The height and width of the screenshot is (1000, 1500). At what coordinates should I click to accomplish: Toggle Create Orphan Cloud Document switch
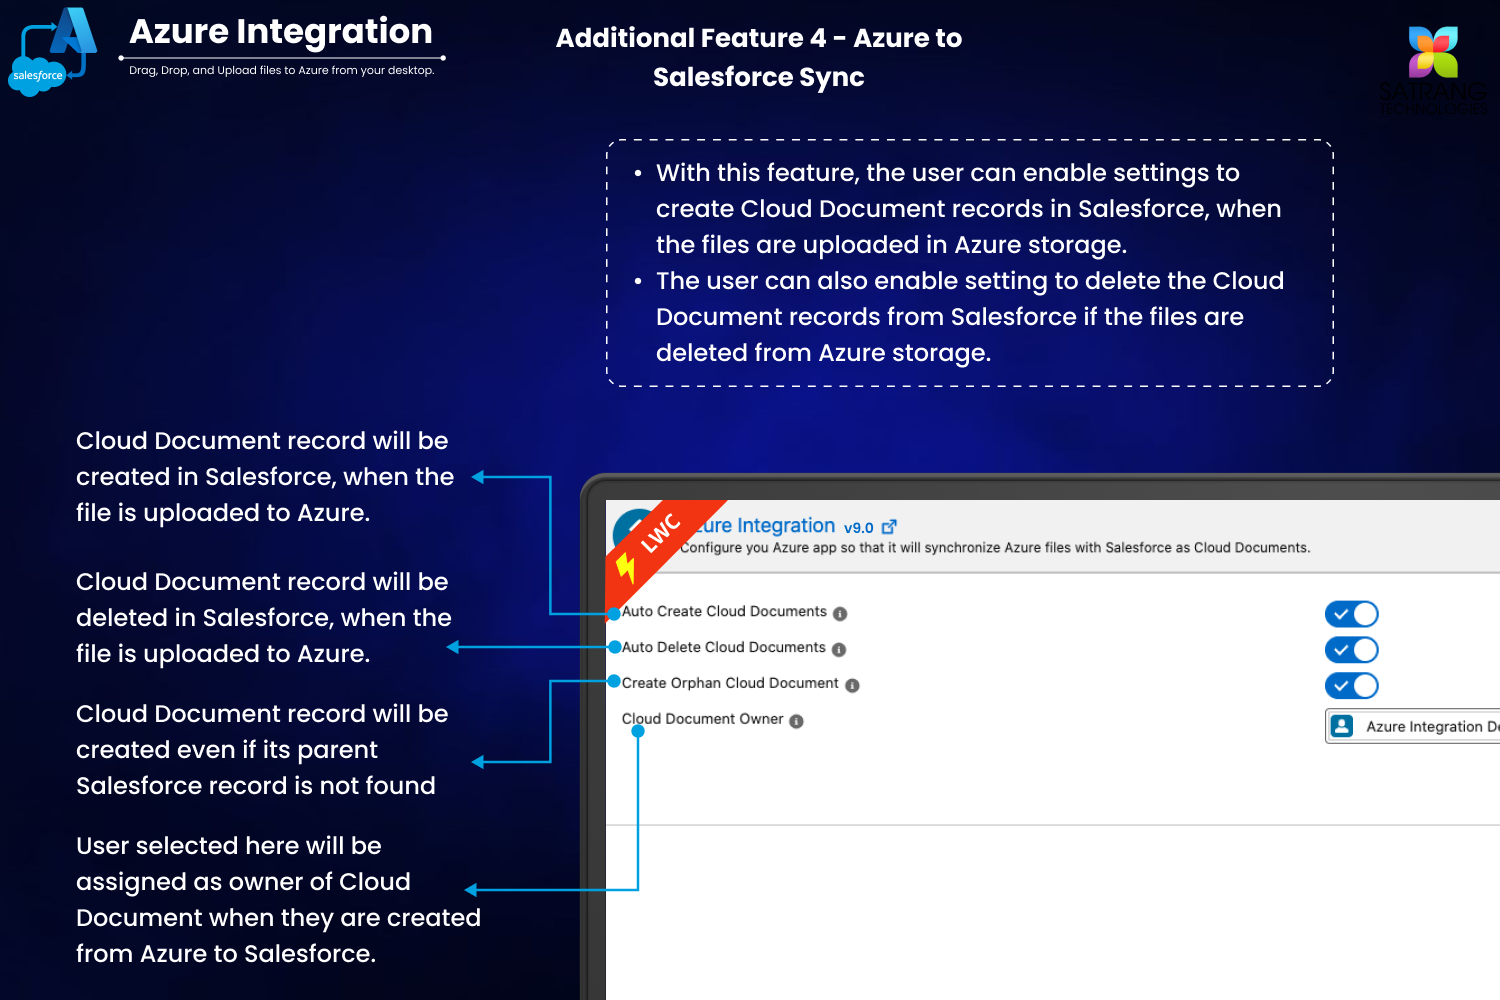coord(1351,686)
